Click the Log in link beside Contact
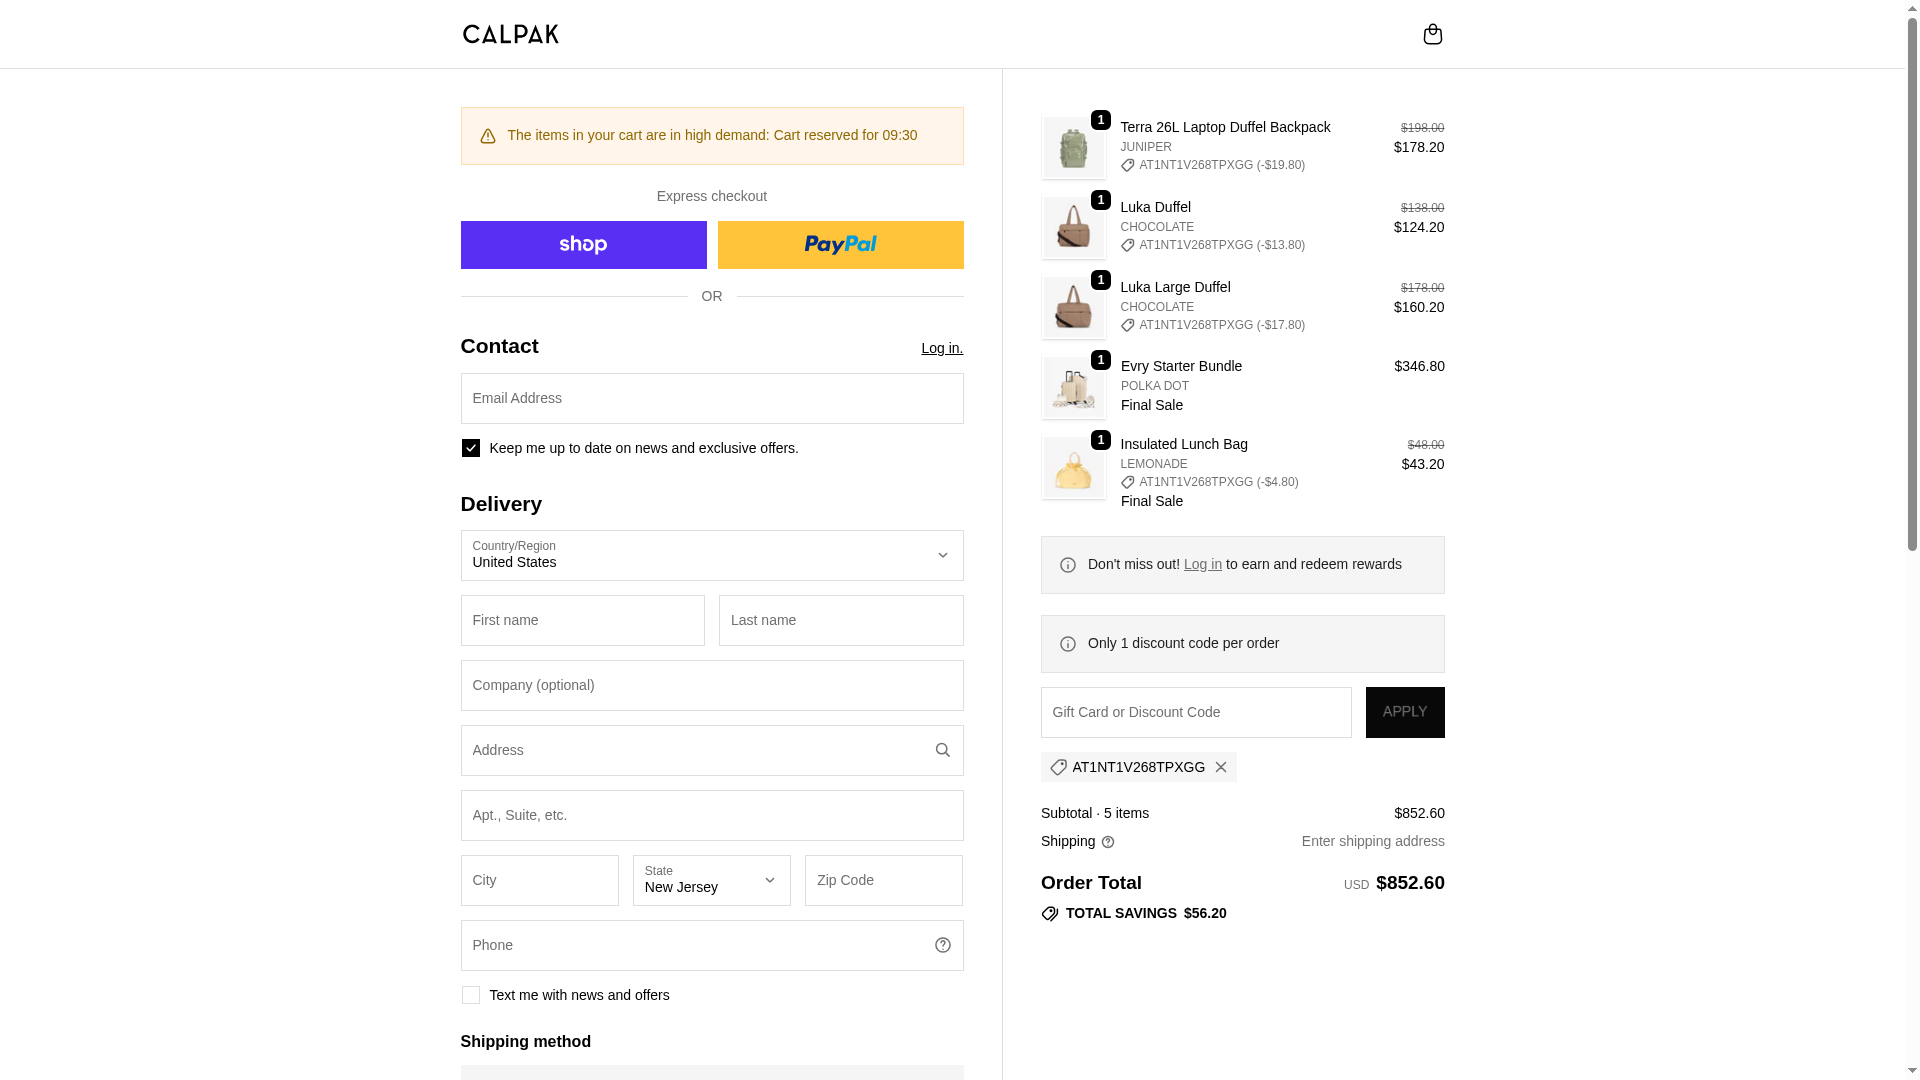1920x1080 pixels. coord(941,348)
